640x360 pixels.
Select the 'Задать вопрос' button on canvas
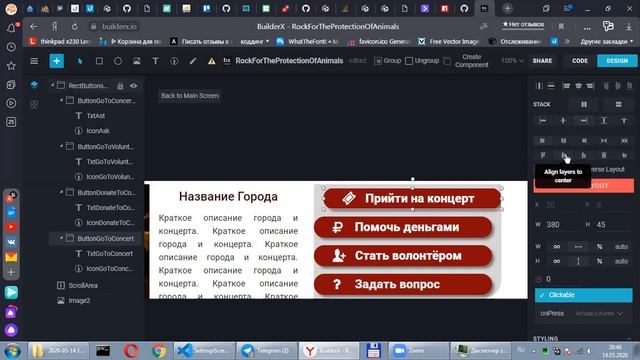[x=403, y=284]
